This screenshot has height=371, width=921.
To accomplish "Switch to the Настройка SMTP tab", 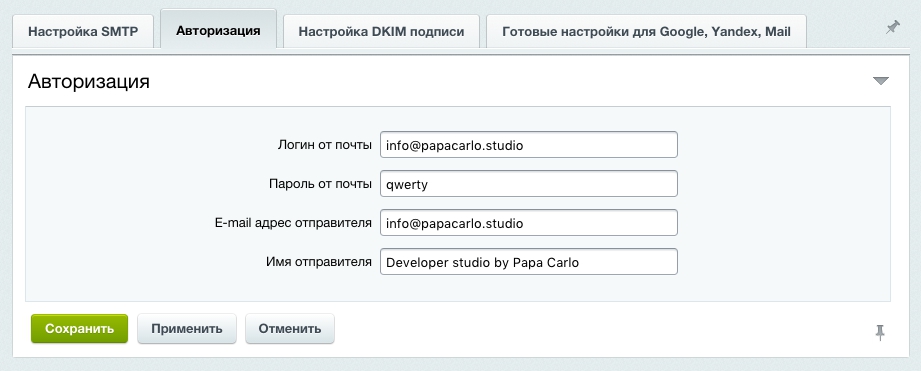I will [83, 32].
